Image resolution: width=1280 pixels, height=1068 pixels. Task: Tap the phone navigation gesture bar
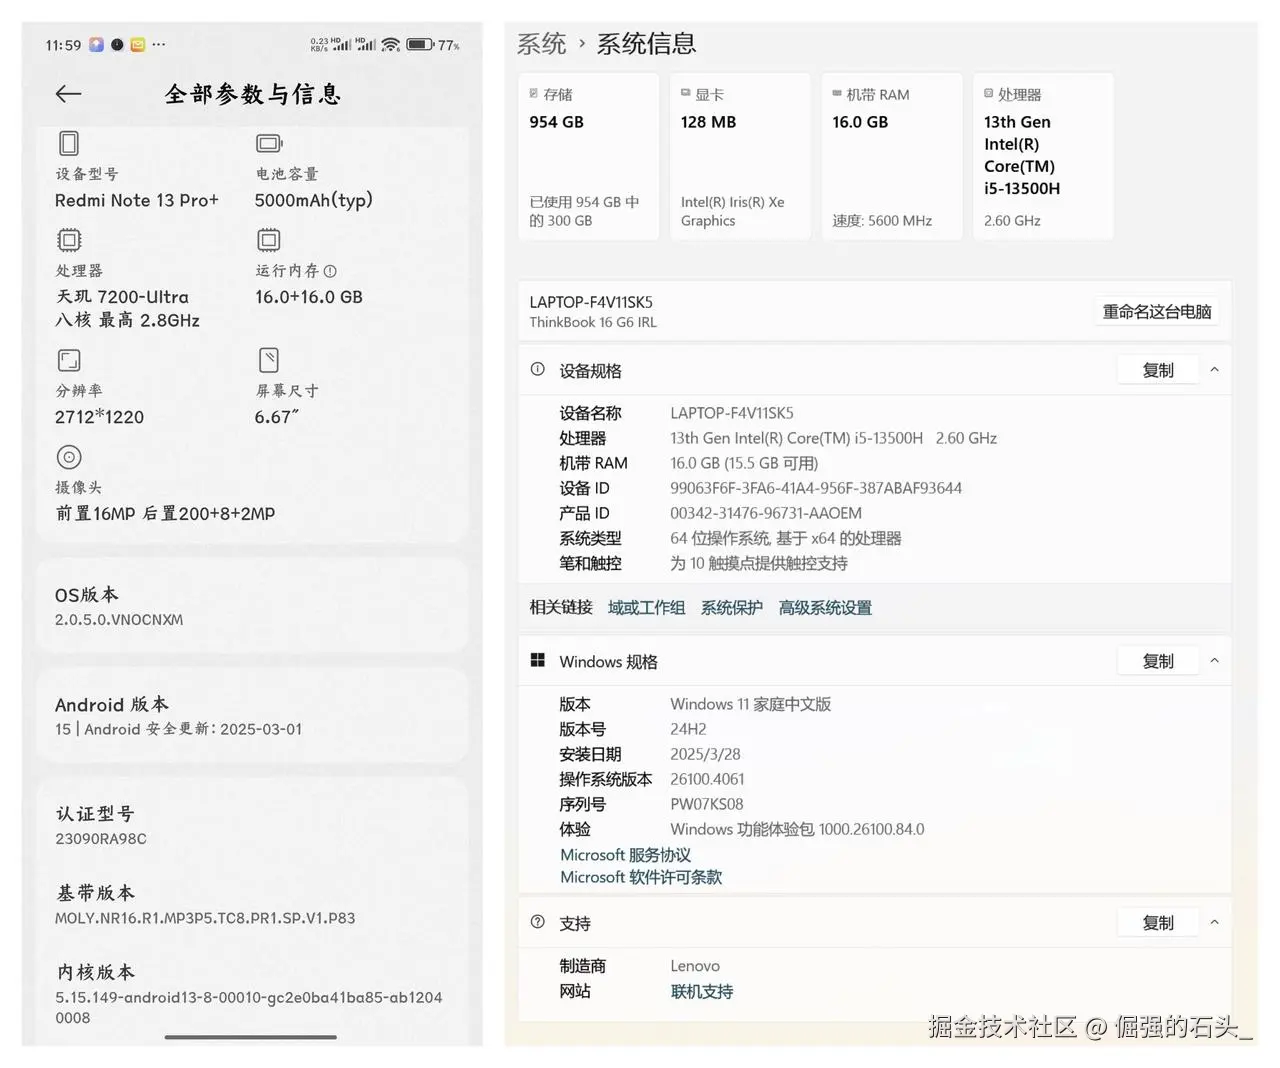250,1037
